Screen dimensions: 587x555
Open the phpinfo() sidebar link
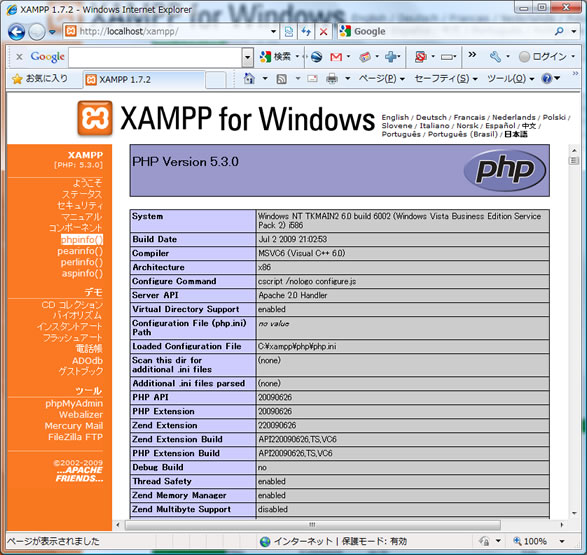click(82, 240)
